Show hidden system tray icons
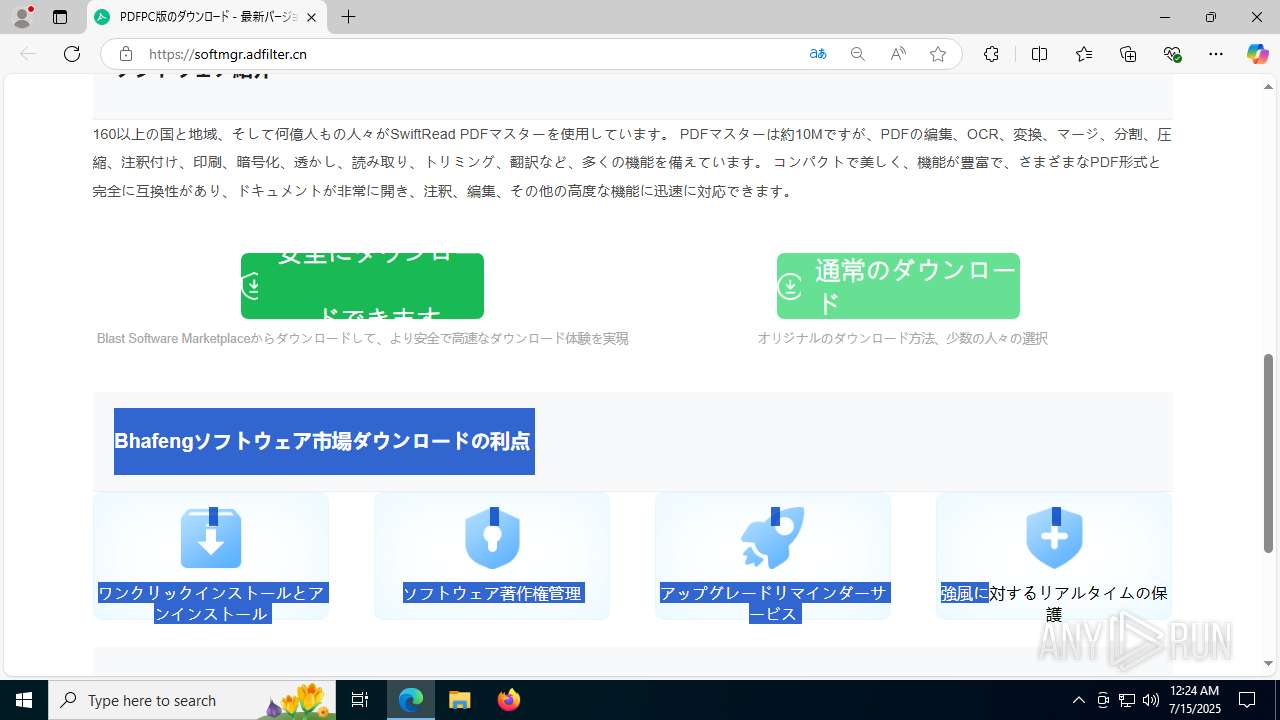 (x=1078, y=700)
